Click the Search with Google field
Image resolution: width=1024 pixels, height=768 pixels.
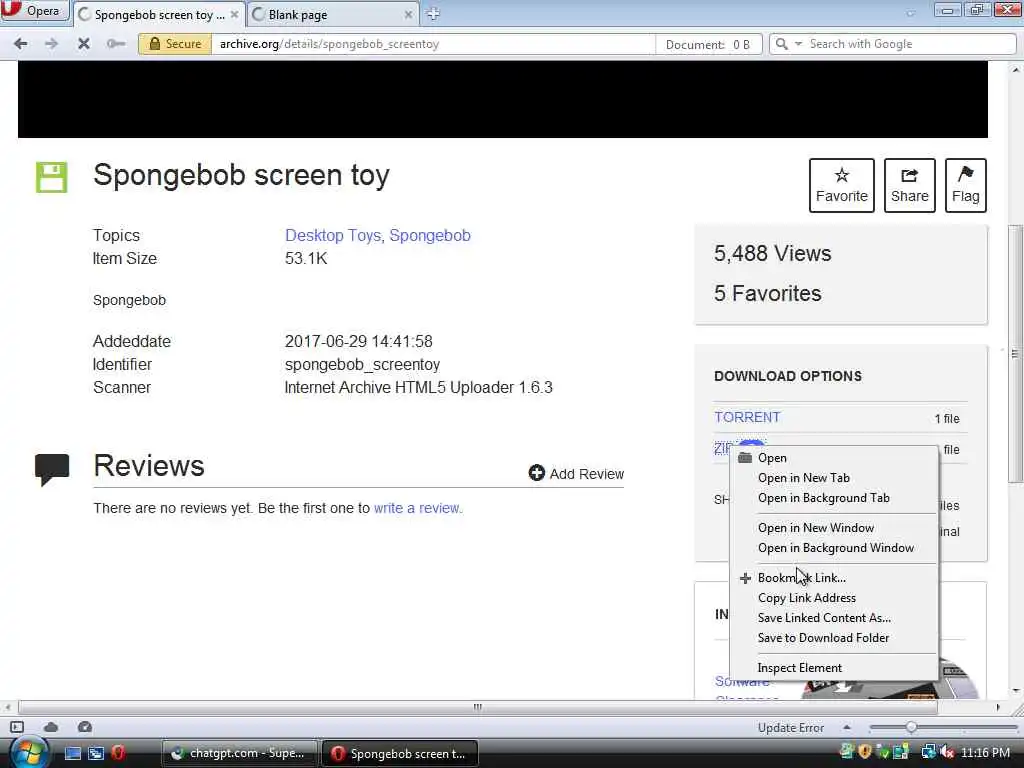coord(910,44)
